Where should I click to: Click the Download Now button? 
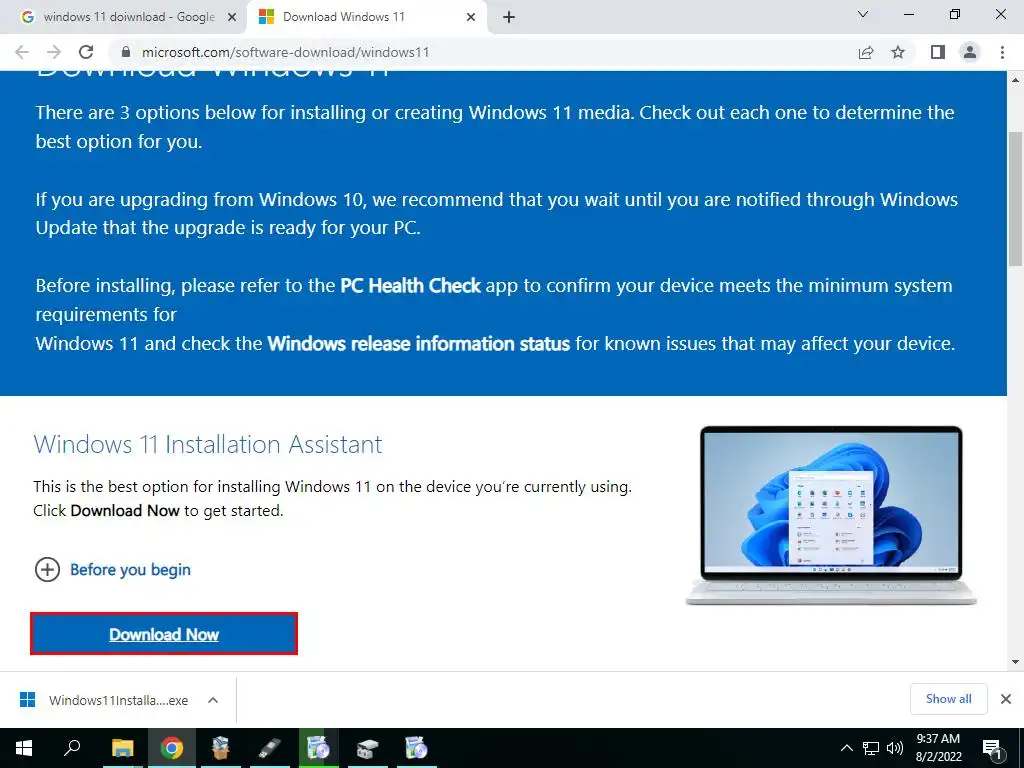point(164,634)
